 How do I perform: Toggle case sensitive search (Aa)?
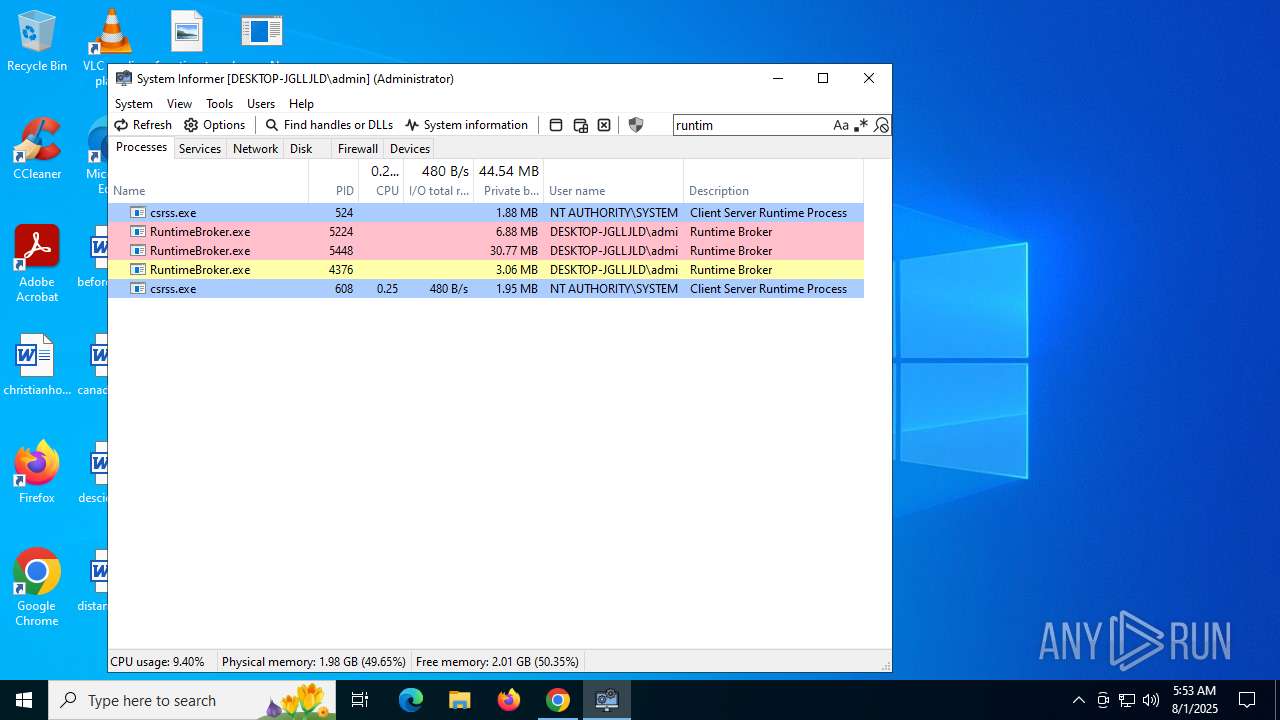841,125
